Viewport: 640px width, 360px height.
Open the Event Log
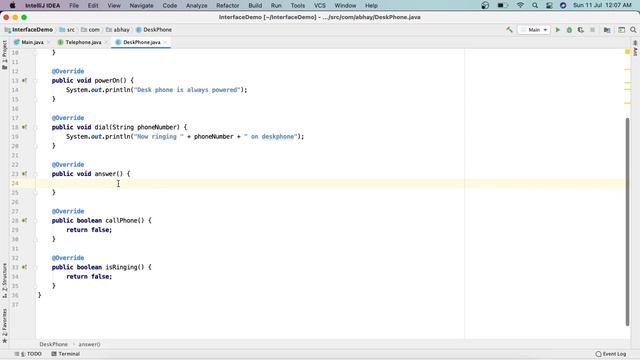click(611, 354)
